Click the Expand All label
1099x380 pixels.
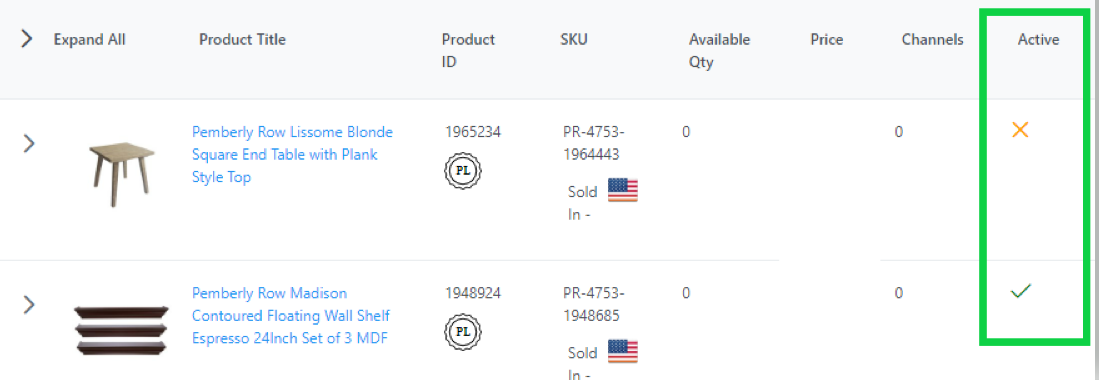pyautogui.click(x=90, y=39)
